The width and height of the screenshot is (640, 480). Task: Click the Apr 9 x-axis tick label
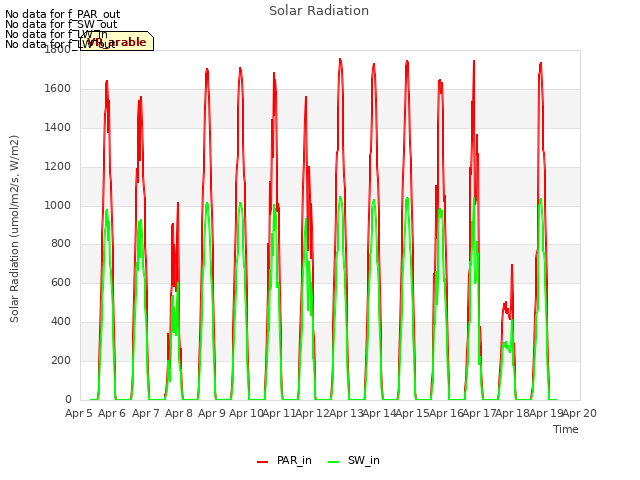pyautogui.click(x=212, y=413)
